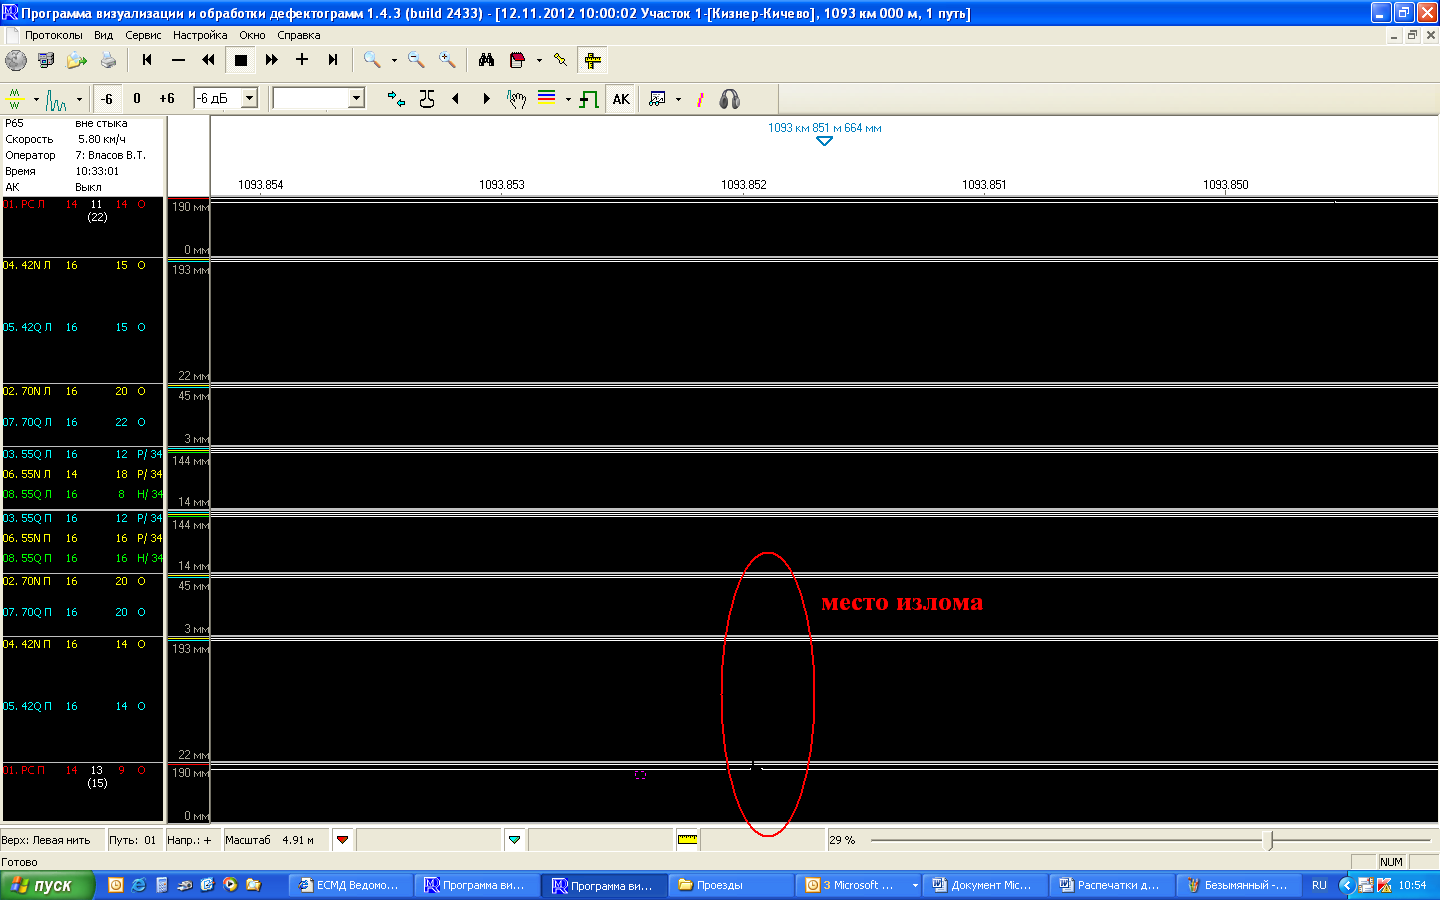Screen dimensions: 1440x900
Task: Open the Настройка menu
Action: pyautogui.click(x=200, y=35)
